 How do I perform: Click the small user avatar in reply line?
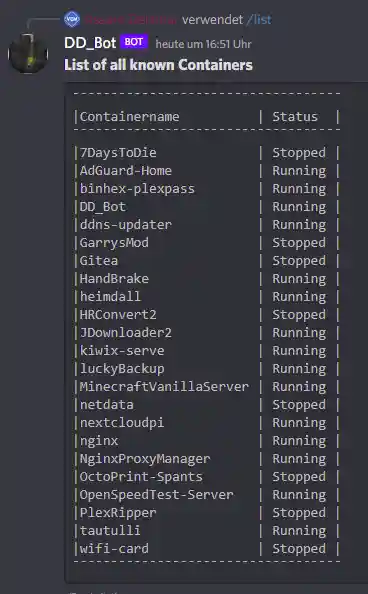point(72,19)
